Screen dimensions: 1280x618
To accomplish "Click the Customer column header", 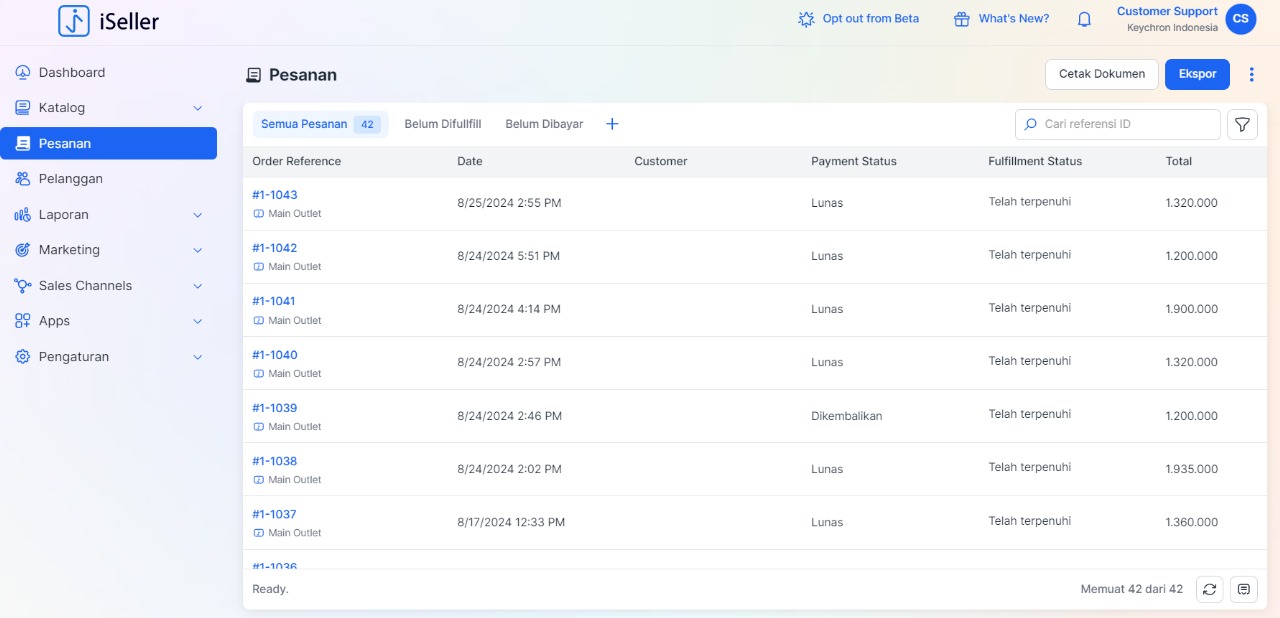I will click(661, 161).
